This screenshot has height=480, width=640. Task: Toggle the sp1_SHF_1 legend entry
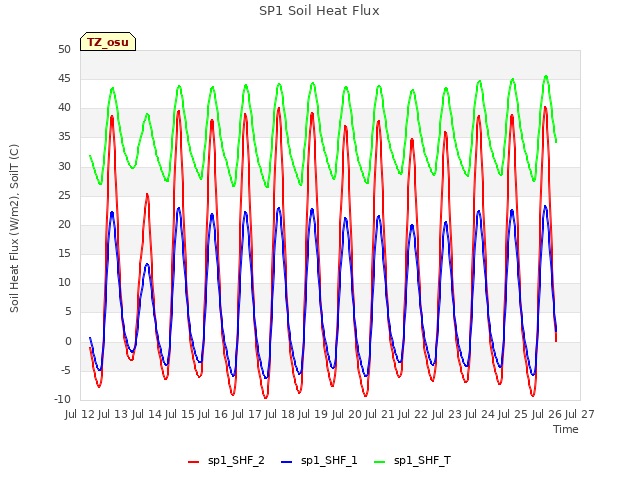point(319,460)
